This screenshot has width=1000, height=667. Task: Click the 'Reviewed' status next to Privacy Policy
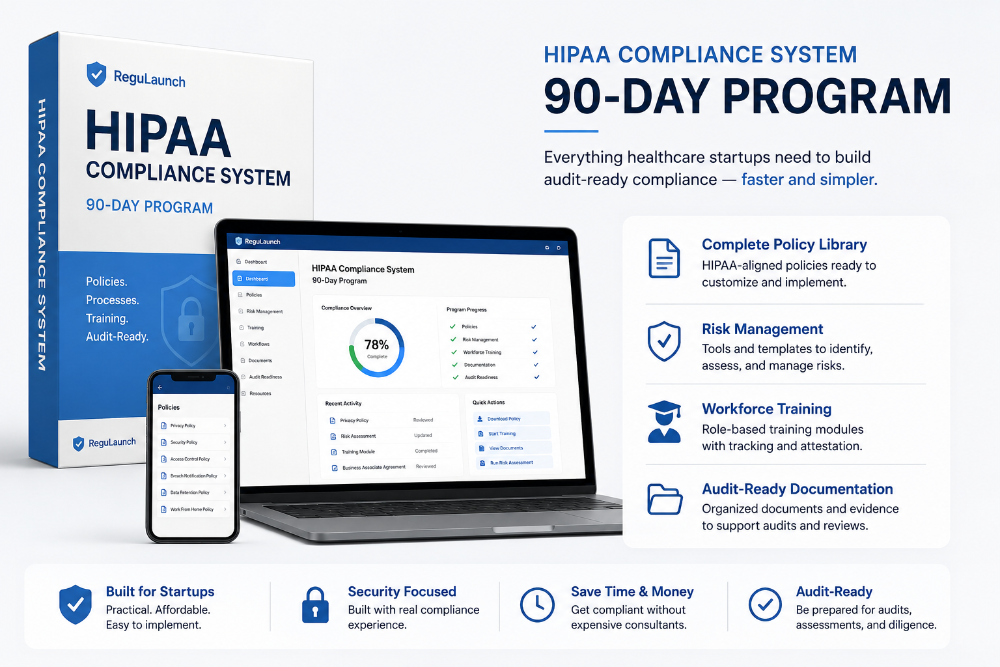[x=423, y=420]
